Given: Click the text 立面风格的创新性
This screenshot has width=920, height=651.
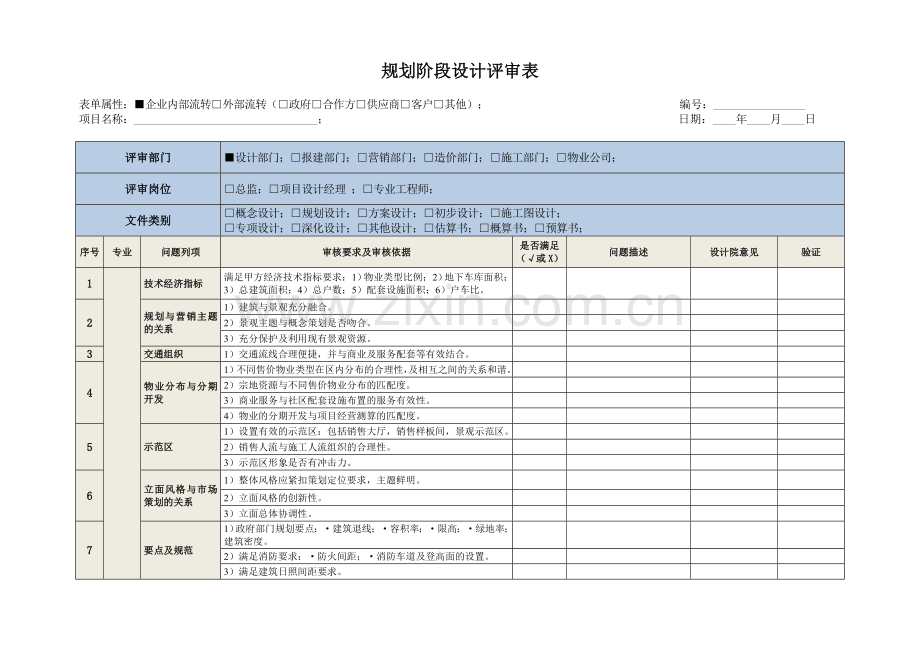Looking at the screenshot, I should [x=278, y=498].
